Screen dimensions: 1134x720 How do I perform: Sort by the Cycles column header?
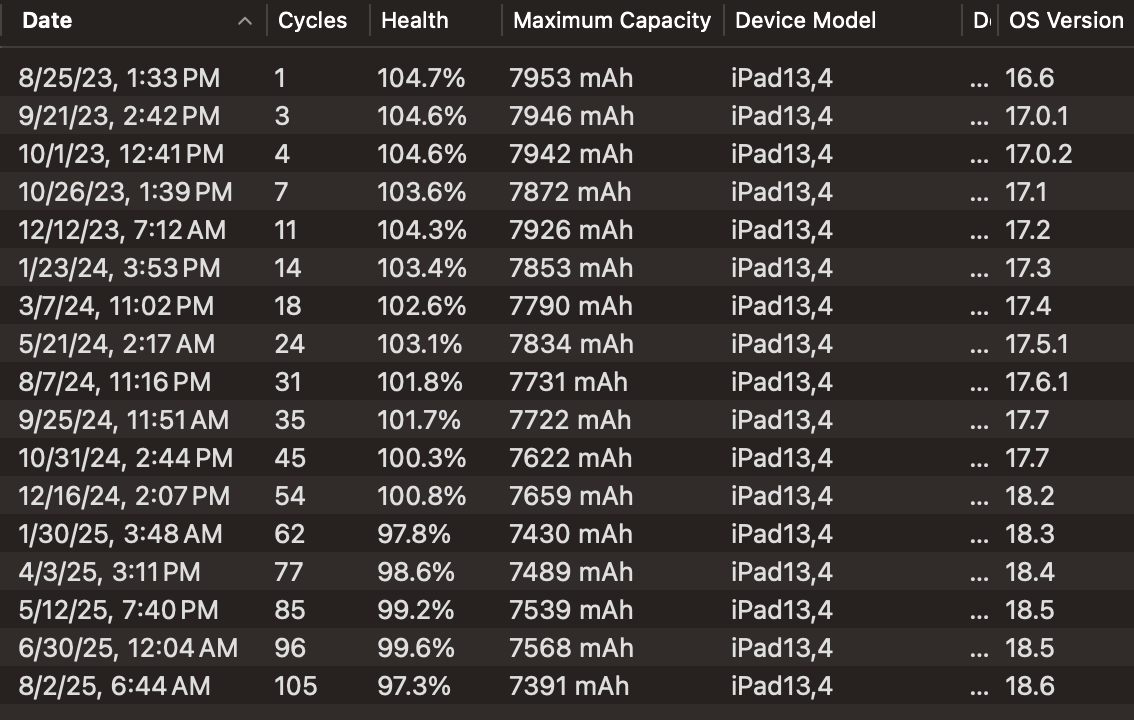tap(311, 20)
